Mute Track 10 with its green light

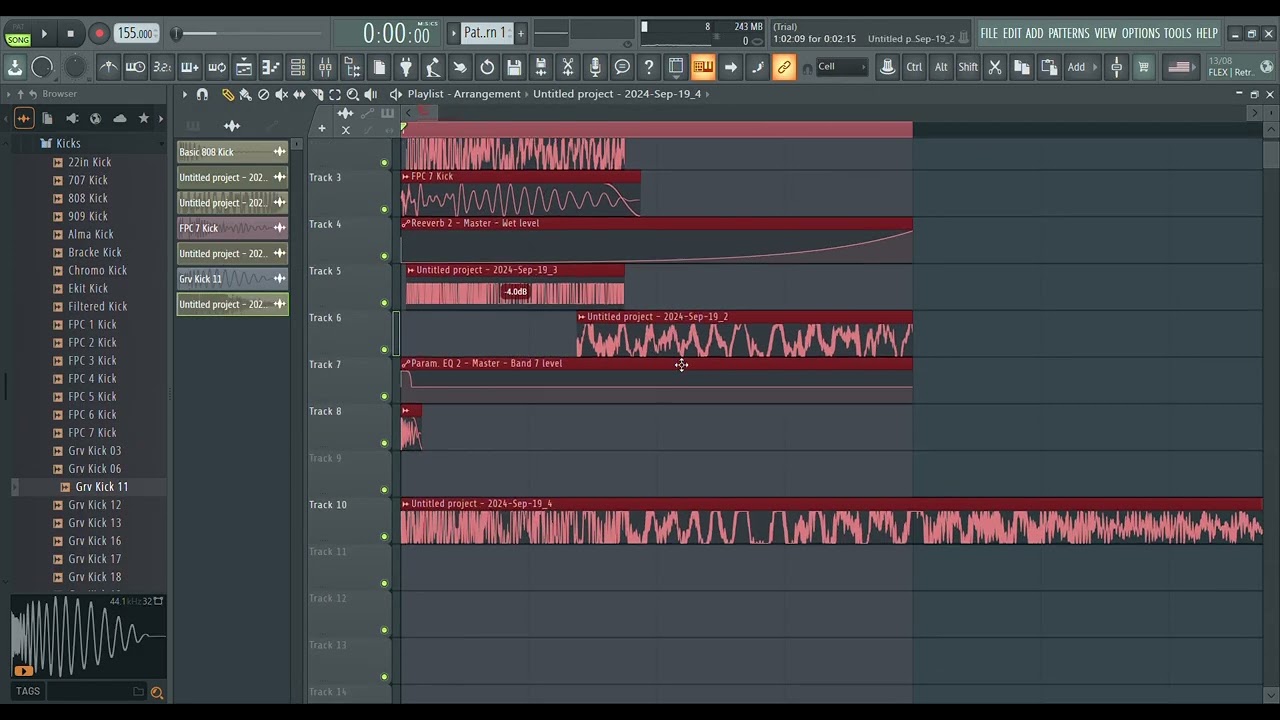pos(384,537)
